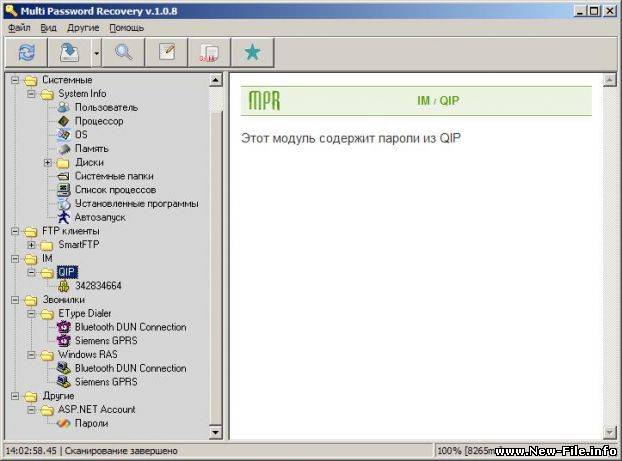The image size is (622, 461).
Task: Open the Вид menu
Action: click(48, 28)
